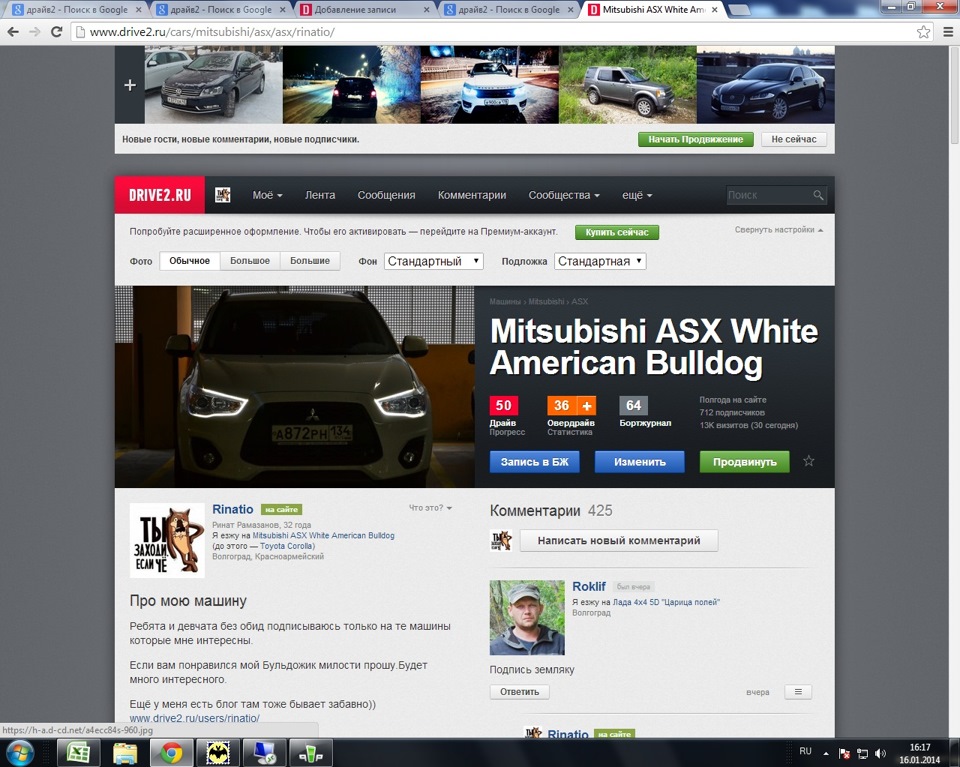The height and width of the screenshot is (767, 960).
Task: Open Подложка Стандартная dropdown
Action: (600, 261)
